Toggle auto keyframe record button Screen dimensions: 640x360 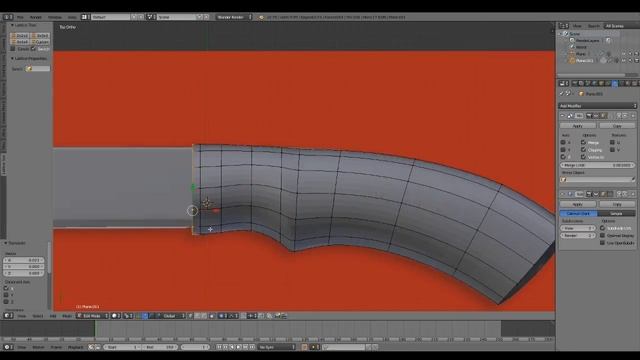[304, 347]
